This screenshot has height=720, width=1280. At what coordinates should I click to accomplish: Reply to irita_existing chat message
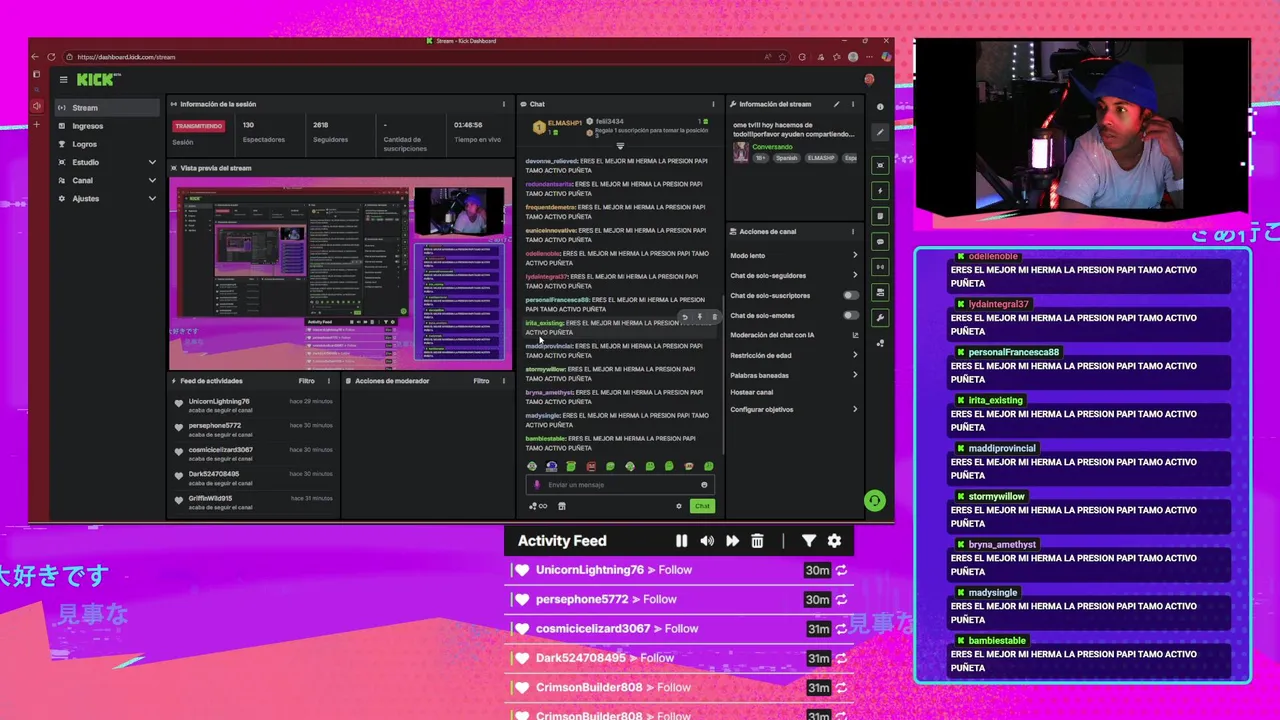click(x=685, y=317)
